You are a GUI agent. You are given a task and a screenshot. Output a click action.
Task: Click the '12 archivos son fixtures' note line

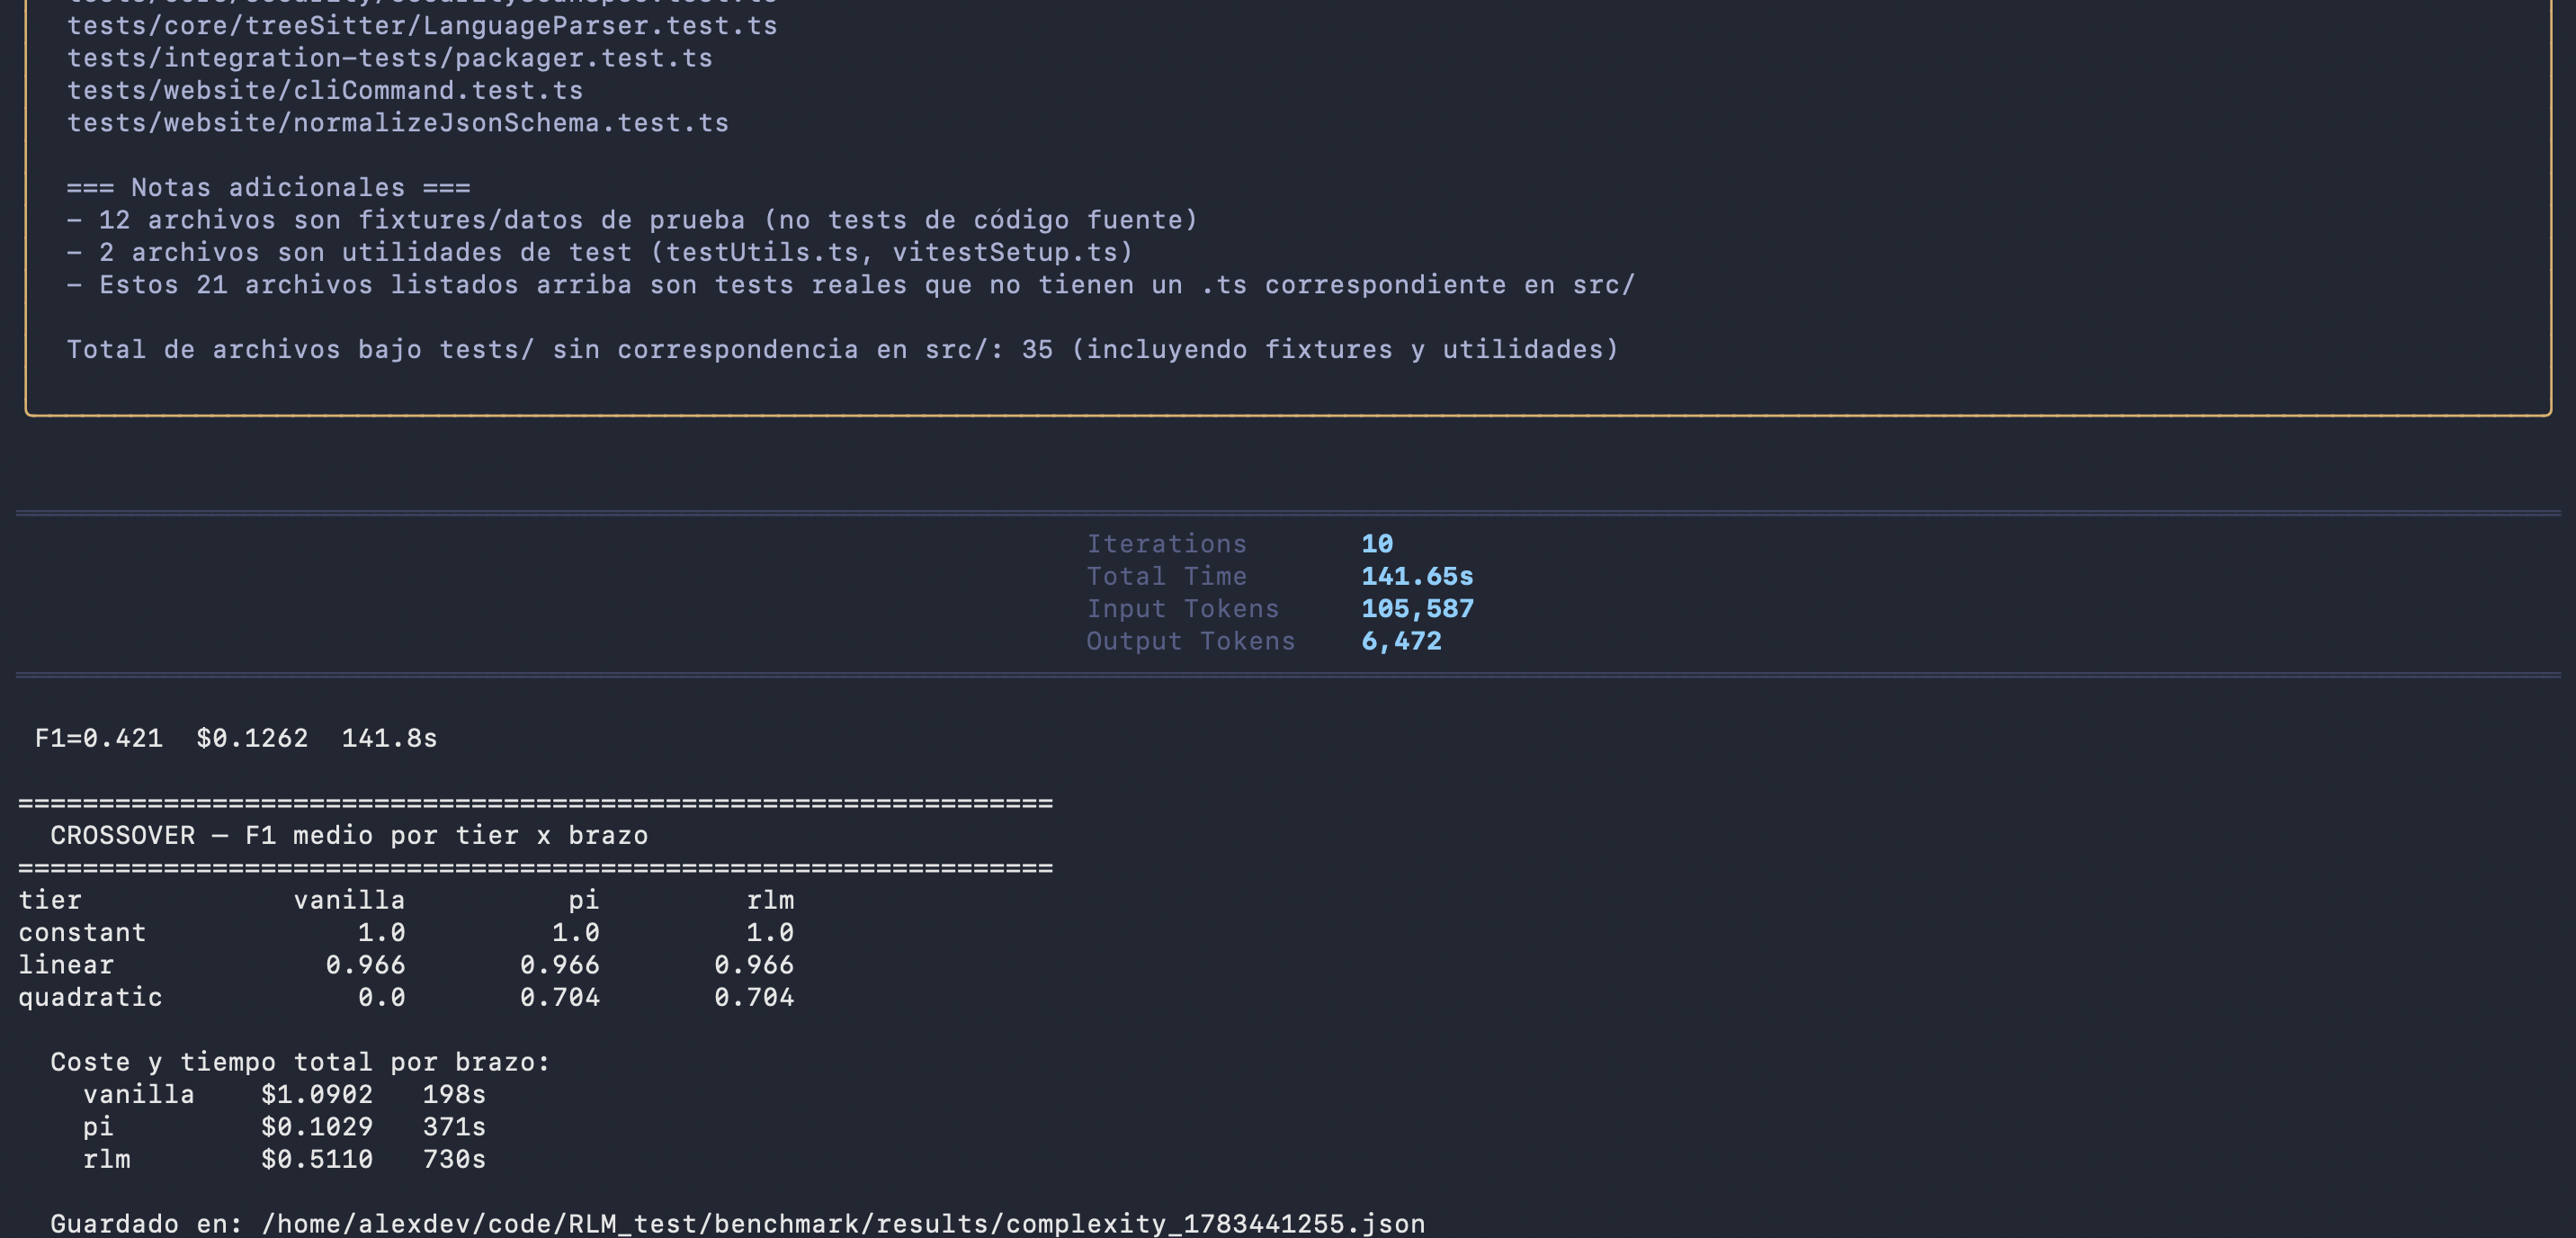[x=632, y=220]
